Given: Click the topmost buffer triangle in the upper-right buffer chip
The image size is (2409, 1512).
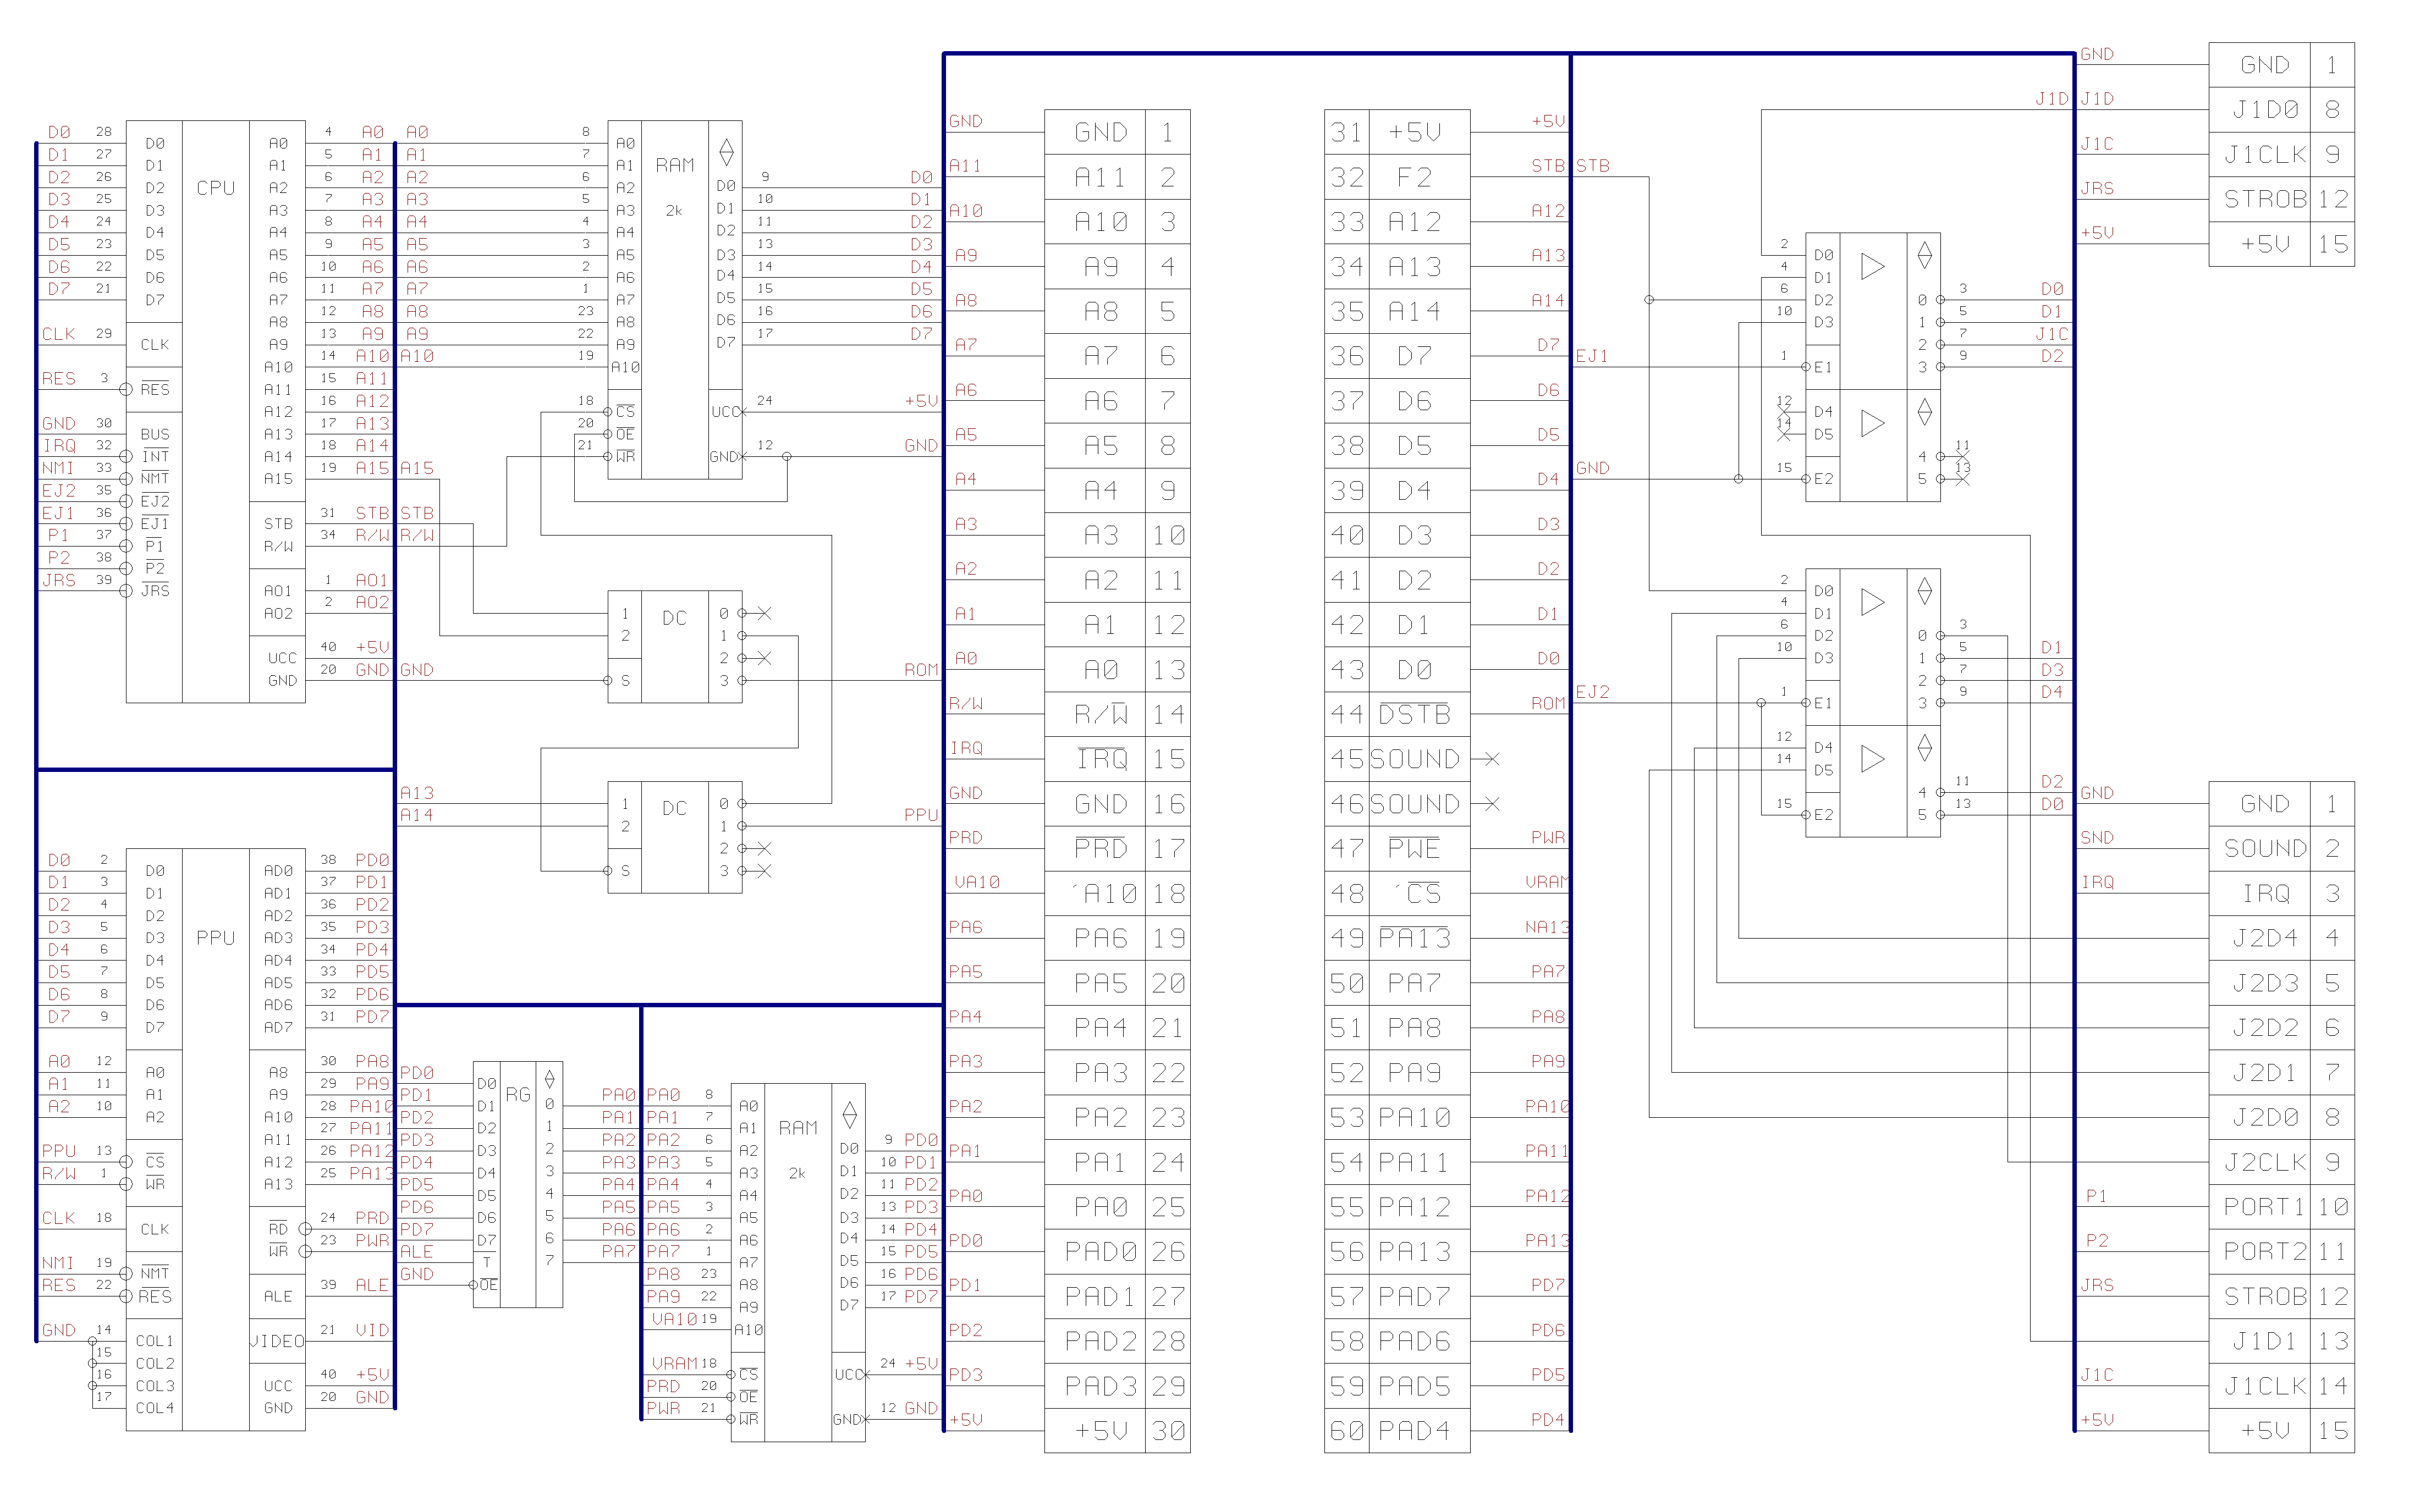Looking at the screenshot, I should click(x=1872, y=266).
